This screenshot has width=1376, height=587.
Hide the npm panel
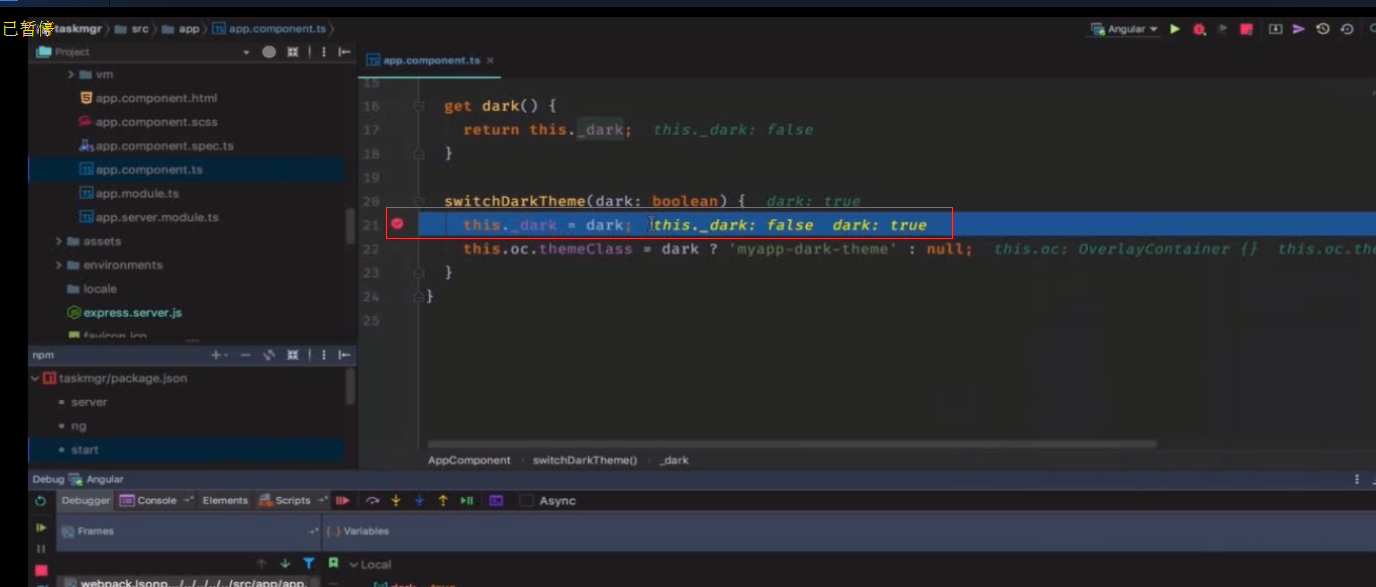coord(345,355)
